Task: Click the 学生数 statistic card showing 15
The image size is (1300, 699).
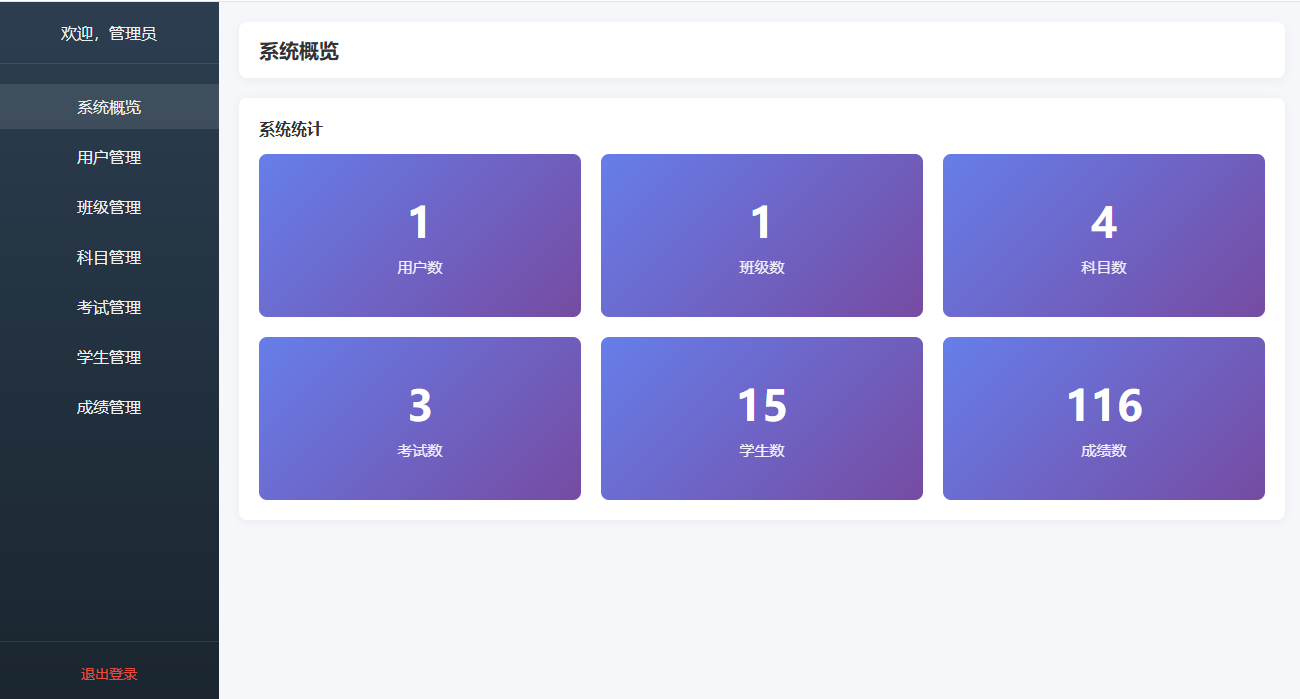Action: pyautogui.click(x=762, y=418)
